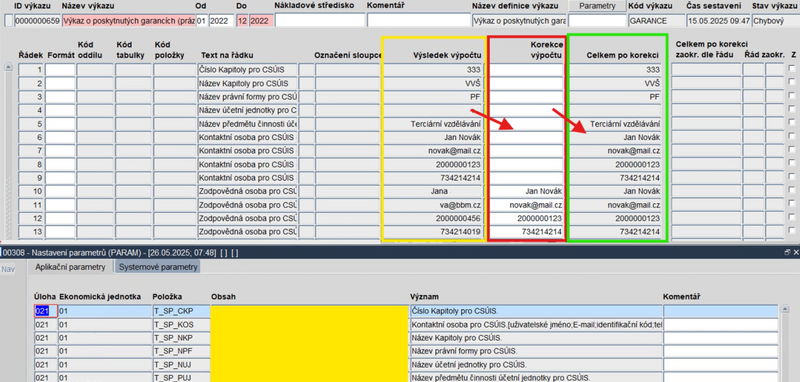Click the yellow Obsah field of T_SP_CKP
Viewport: 800px width, 382px height.
coord(309,311)
